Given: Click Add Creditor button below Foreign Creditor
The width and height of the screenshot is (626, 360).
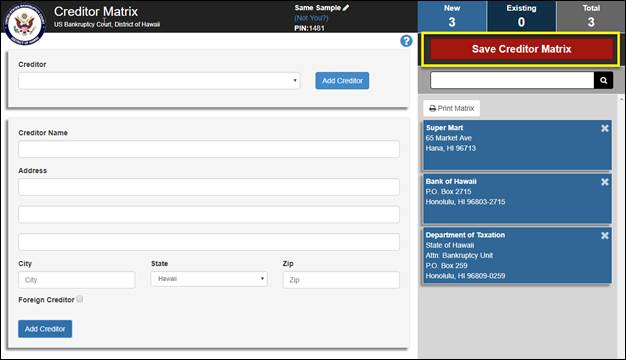Looking at the screenshot, I should pos(45,329).
